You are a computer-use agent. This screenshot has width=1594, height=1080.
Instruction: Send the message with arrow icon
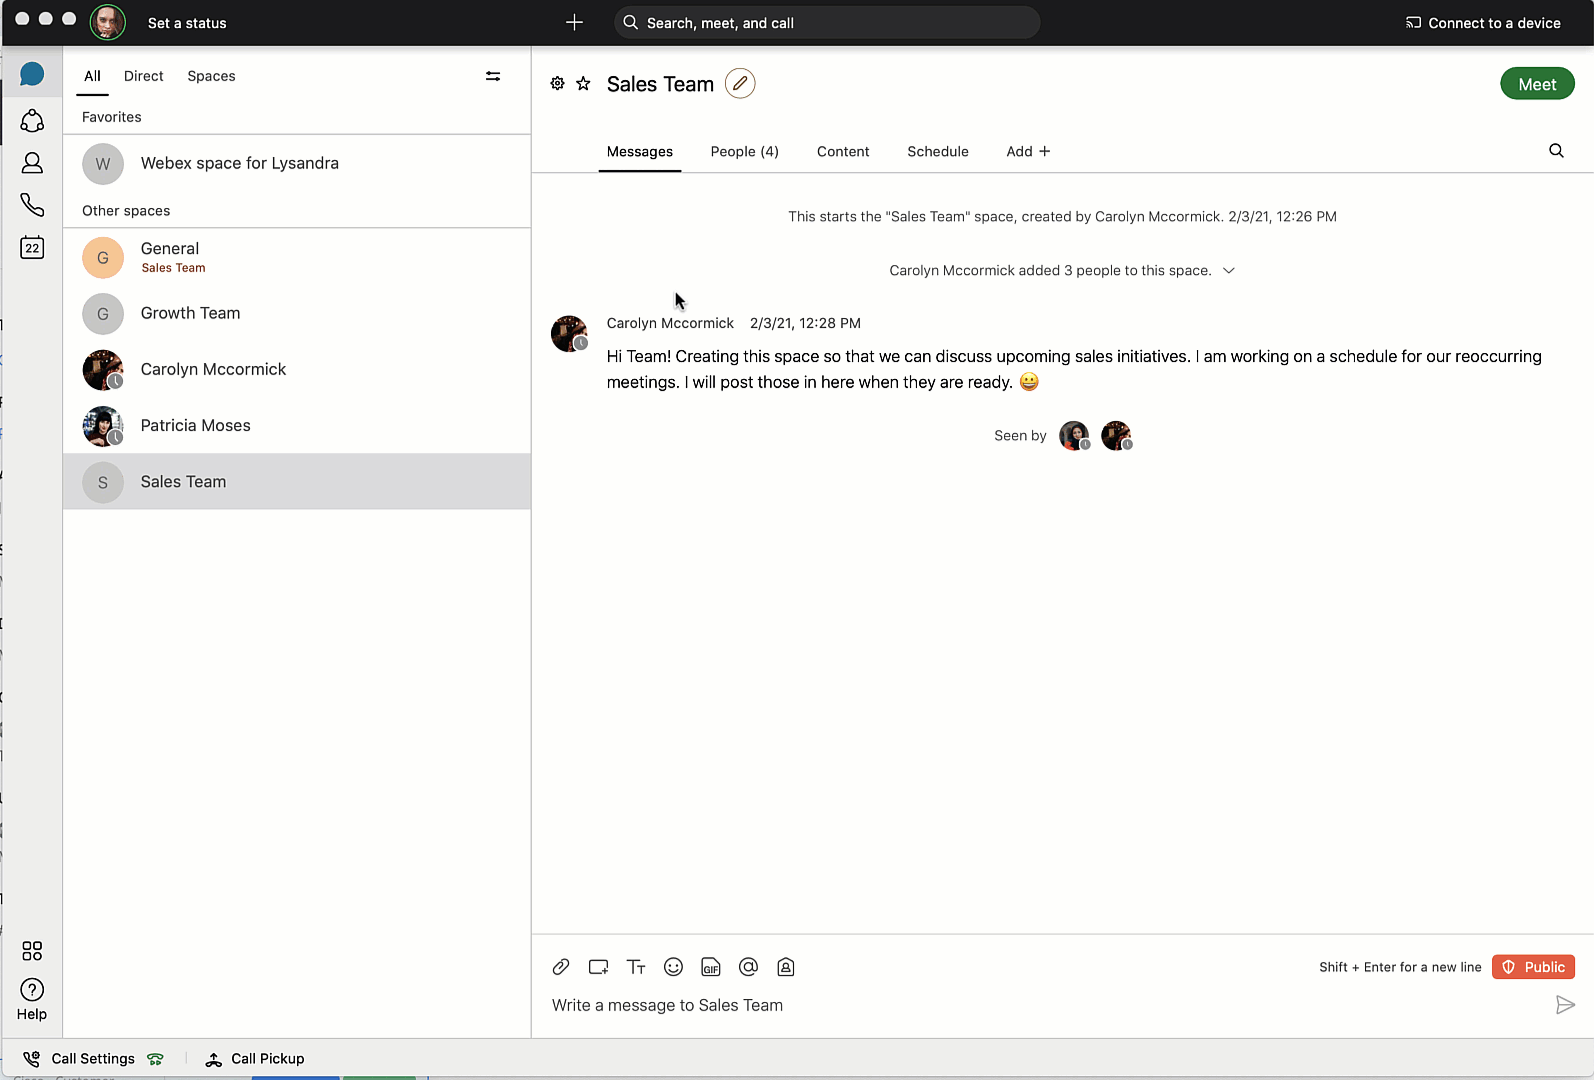(1566, 1005)
